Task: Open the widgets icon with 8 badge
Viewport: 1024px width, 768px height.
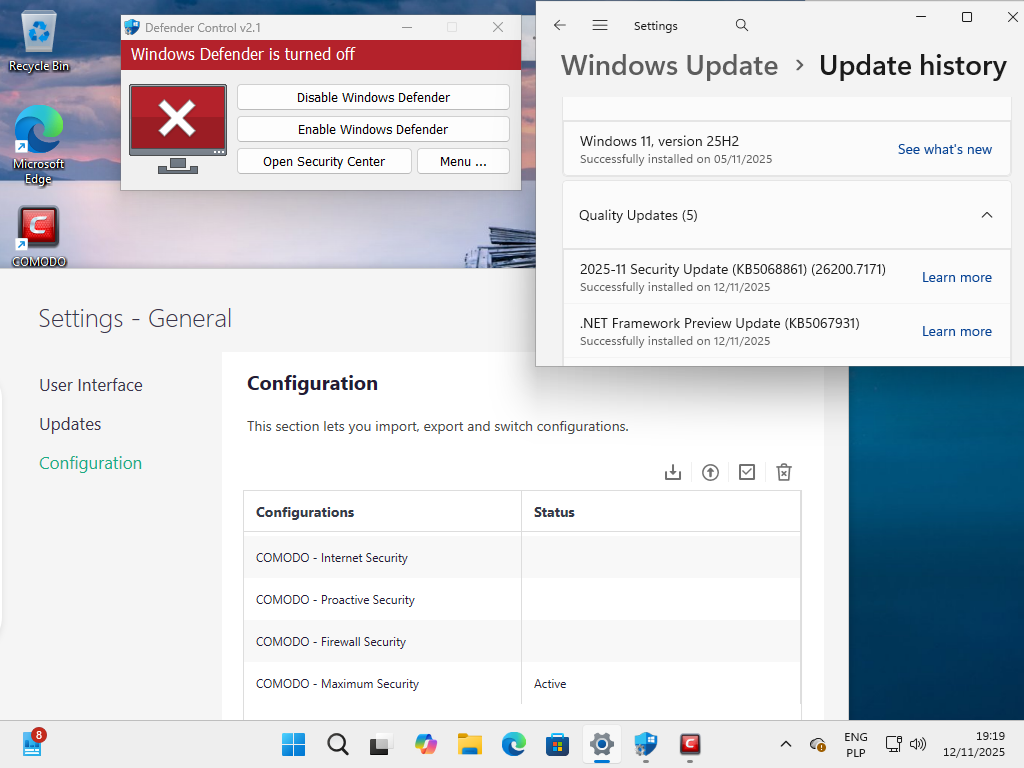Action: 33,743
